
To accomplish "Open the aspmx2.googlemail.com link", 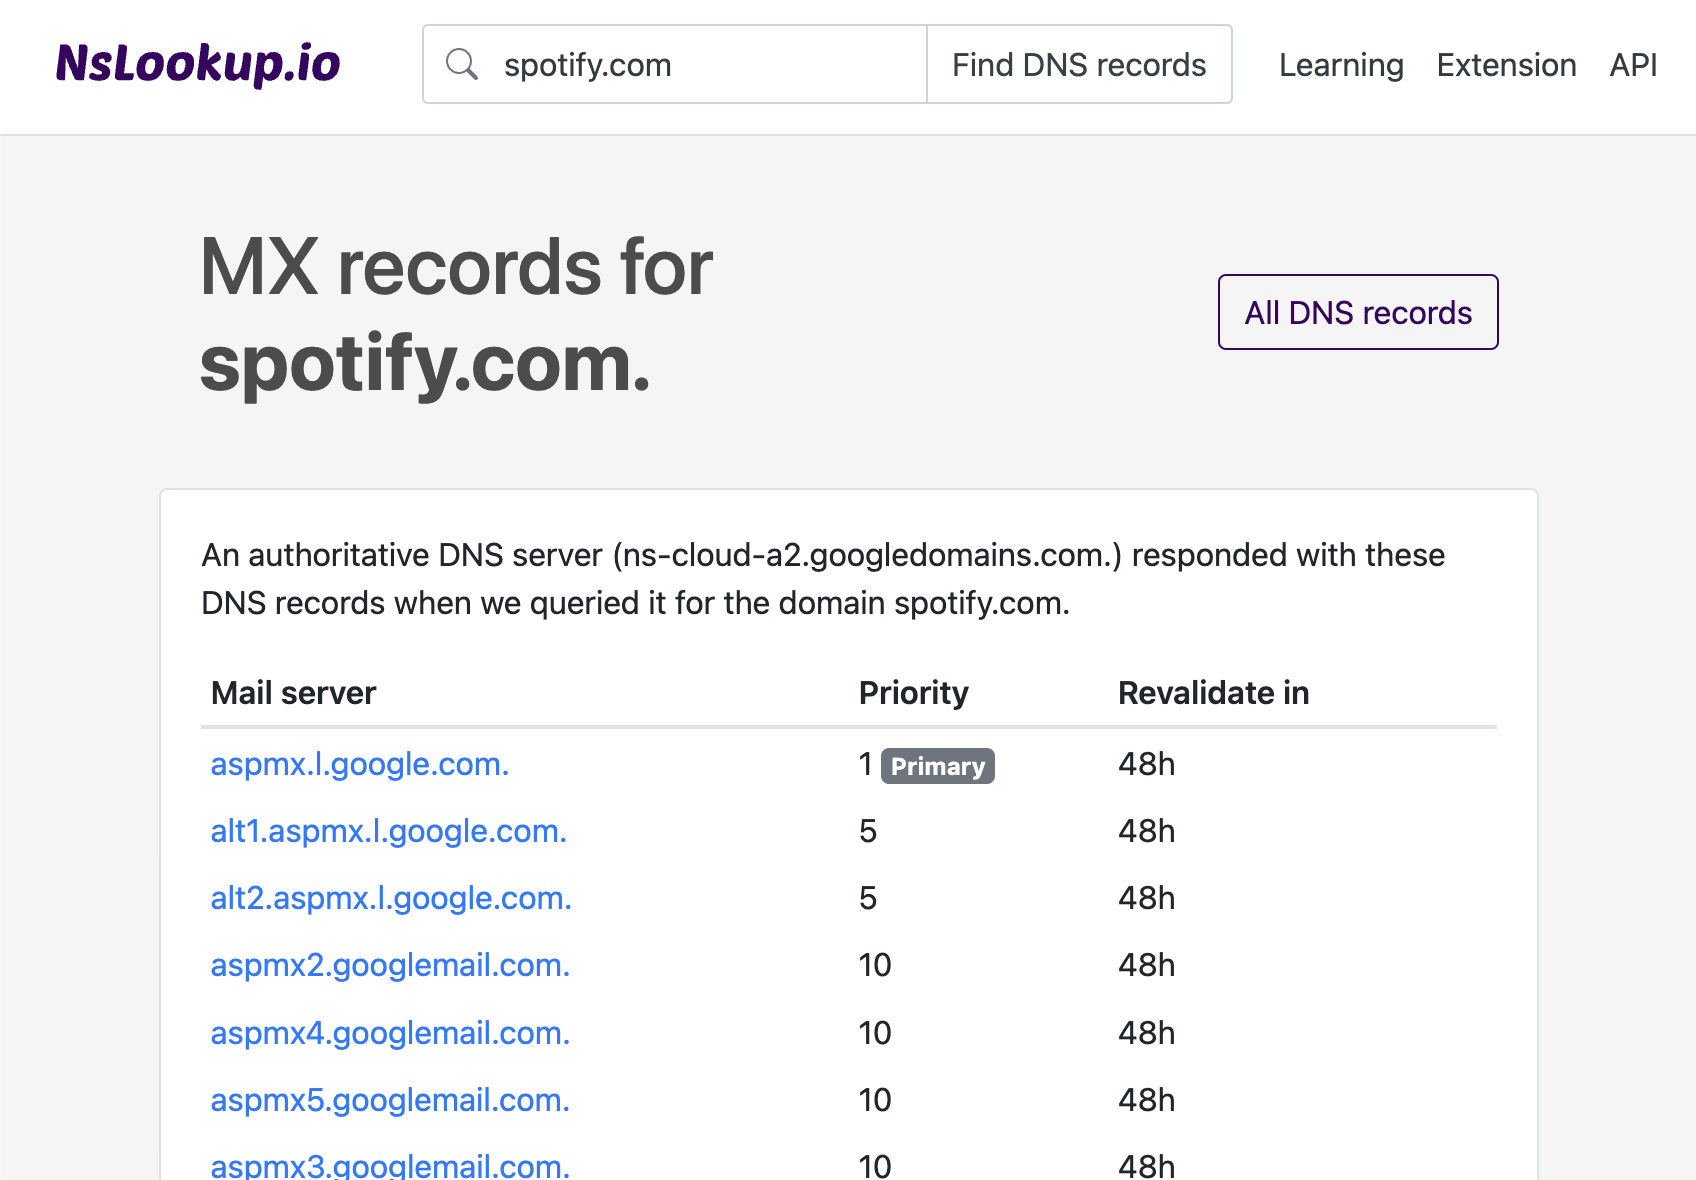I will click(390, 964).
